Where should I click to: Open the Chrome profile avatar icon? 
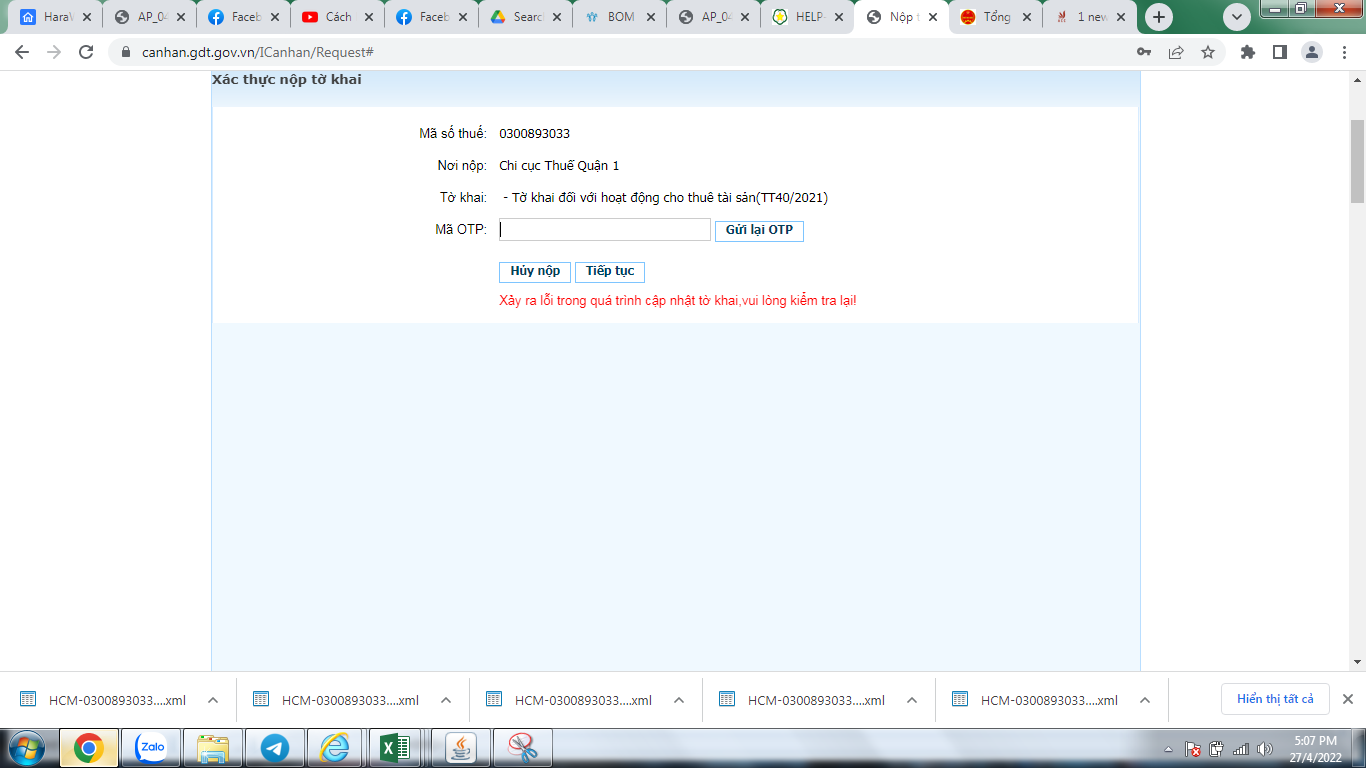[1311, 52]
